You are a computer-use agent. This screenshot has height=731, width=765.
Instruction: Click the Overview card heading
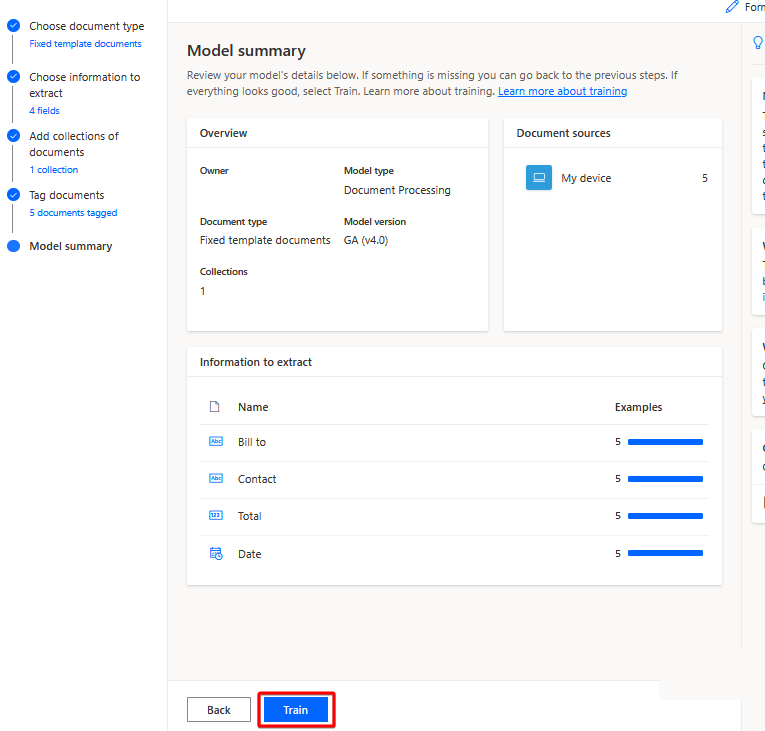tap(223, 133)
